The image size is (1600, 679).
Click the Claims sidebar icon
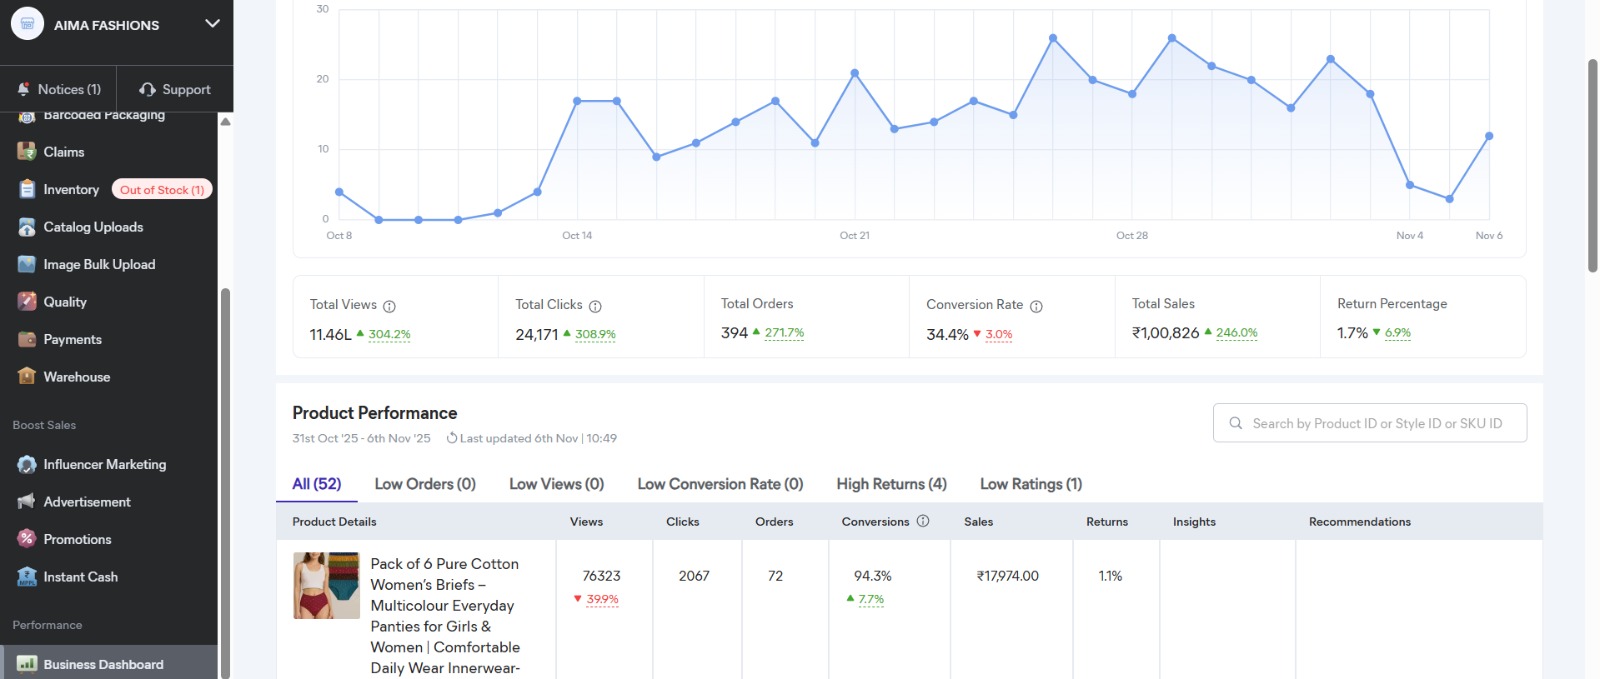point(27,152)
